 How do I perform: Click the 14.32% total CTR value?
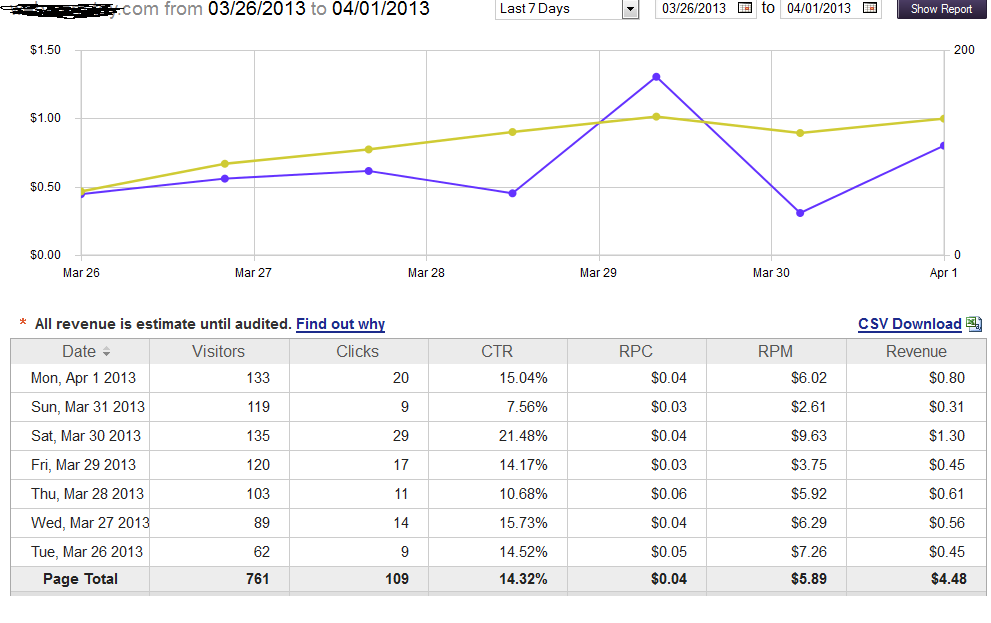523,579
